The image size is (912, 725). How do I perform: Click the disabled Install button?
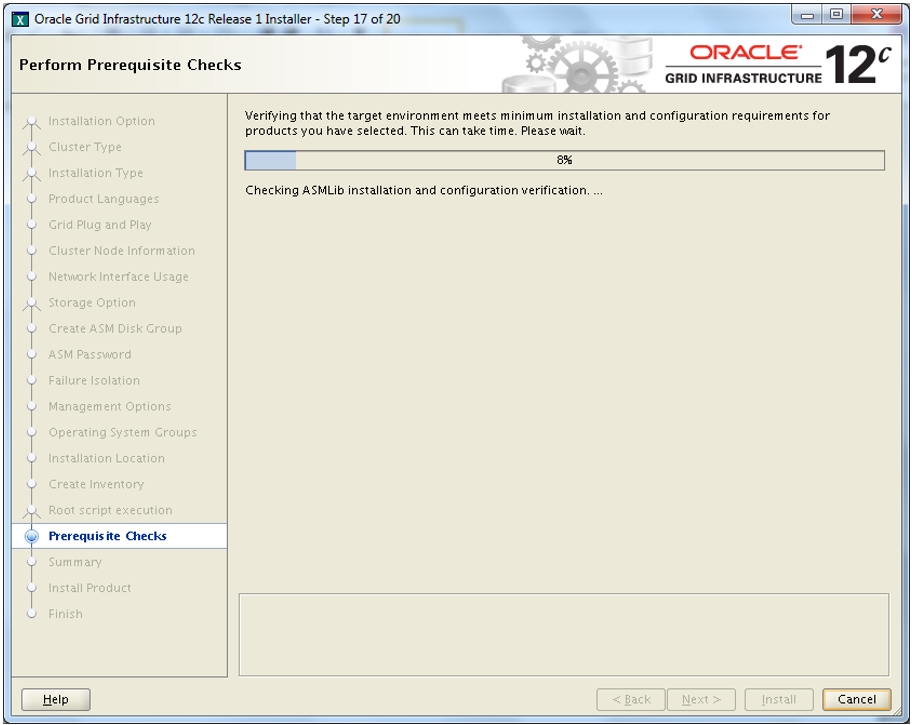[779, 699]
